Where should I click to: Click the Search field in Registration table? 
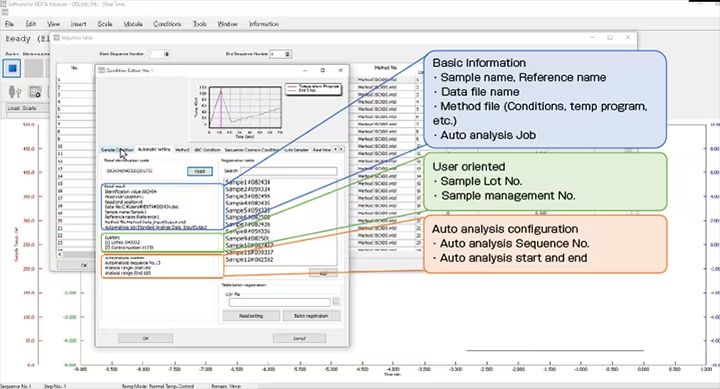(x=288, y=171)
